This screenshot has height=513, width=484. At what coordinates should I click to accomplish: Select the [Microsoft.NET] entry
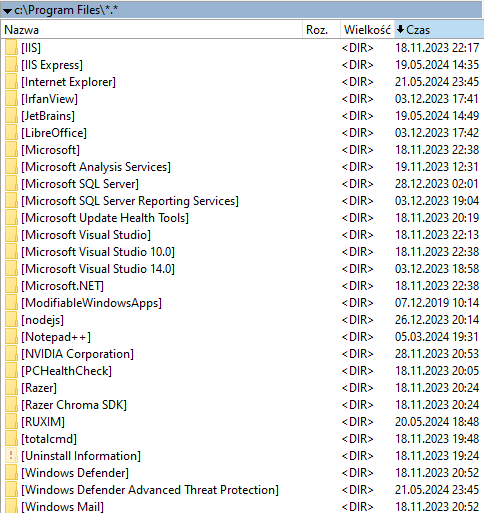62,286
